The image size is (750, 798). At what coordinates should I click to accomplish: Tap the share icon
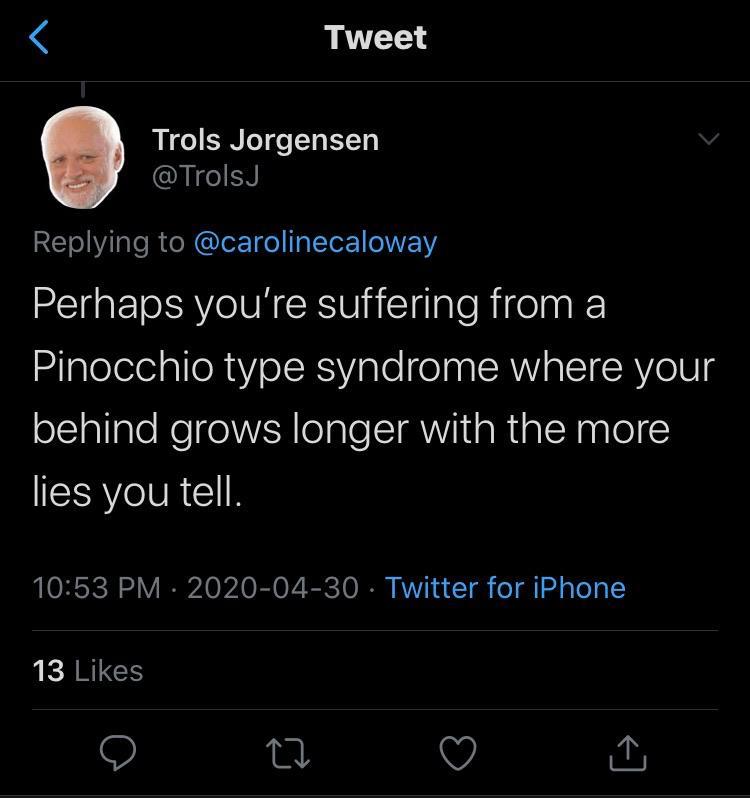point(628,752)
